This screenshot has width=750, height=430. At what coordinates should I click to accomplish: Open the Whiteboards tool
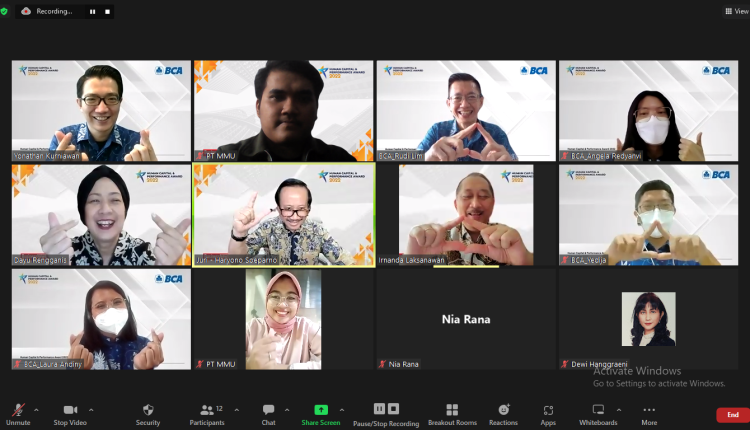[598, 410]
